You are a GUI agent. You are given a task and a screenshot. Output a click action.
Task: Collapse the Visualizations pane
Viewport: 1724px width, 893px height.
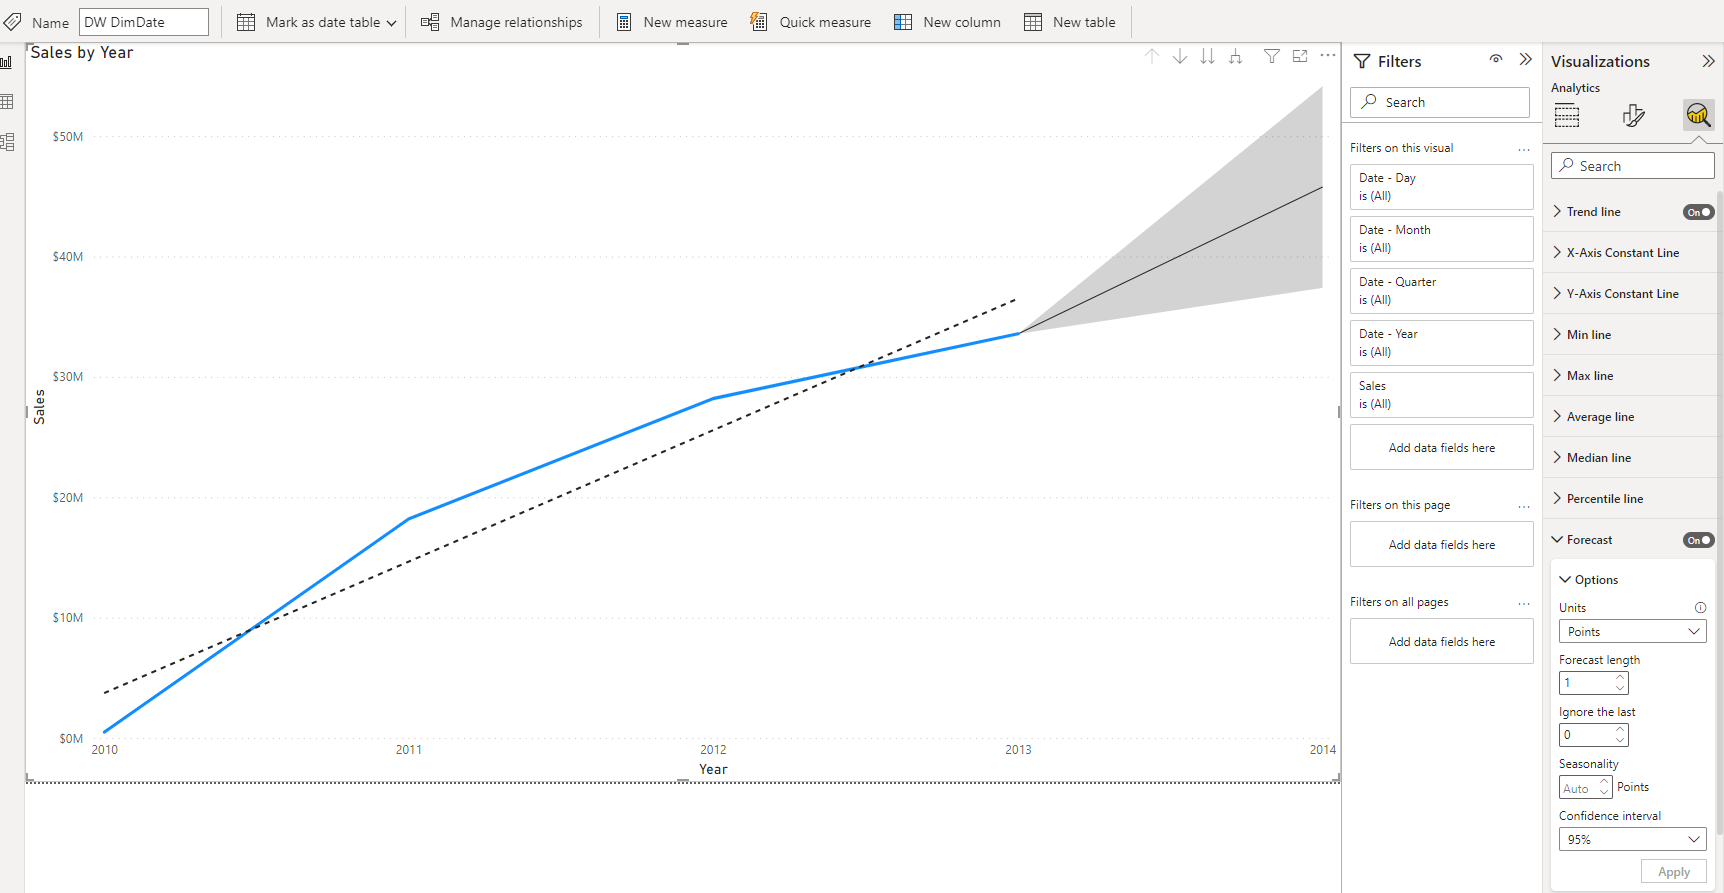1708,61
